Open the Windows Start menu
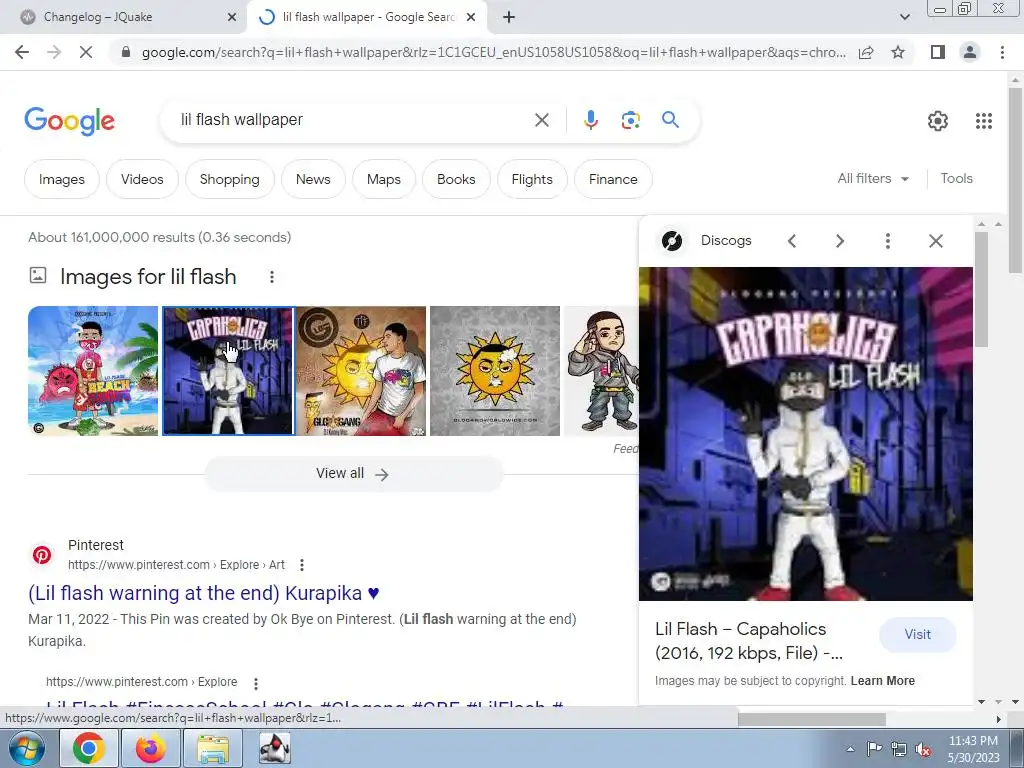The image size is (1024, 768). point(27,748)
